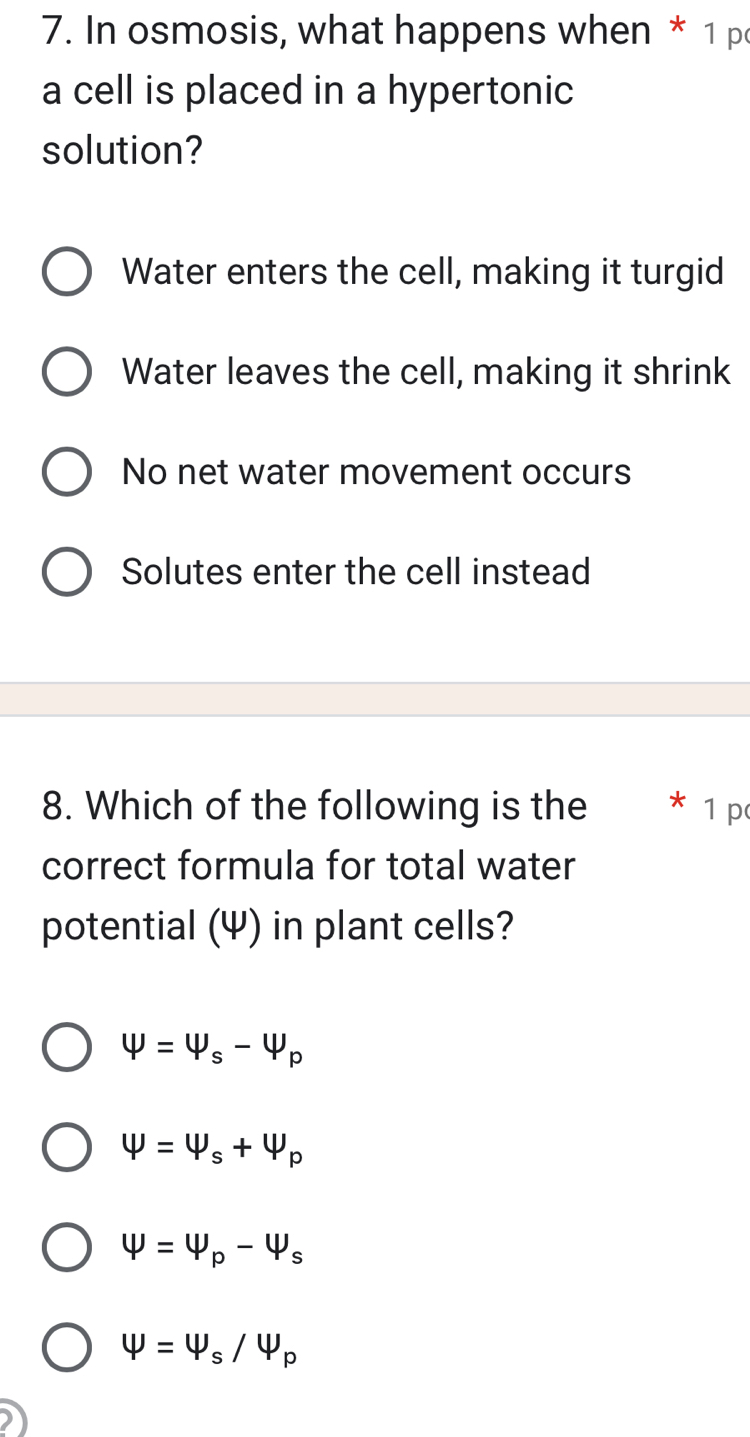Select the Ψ = Ψs − Ψp radio button

67,1047
